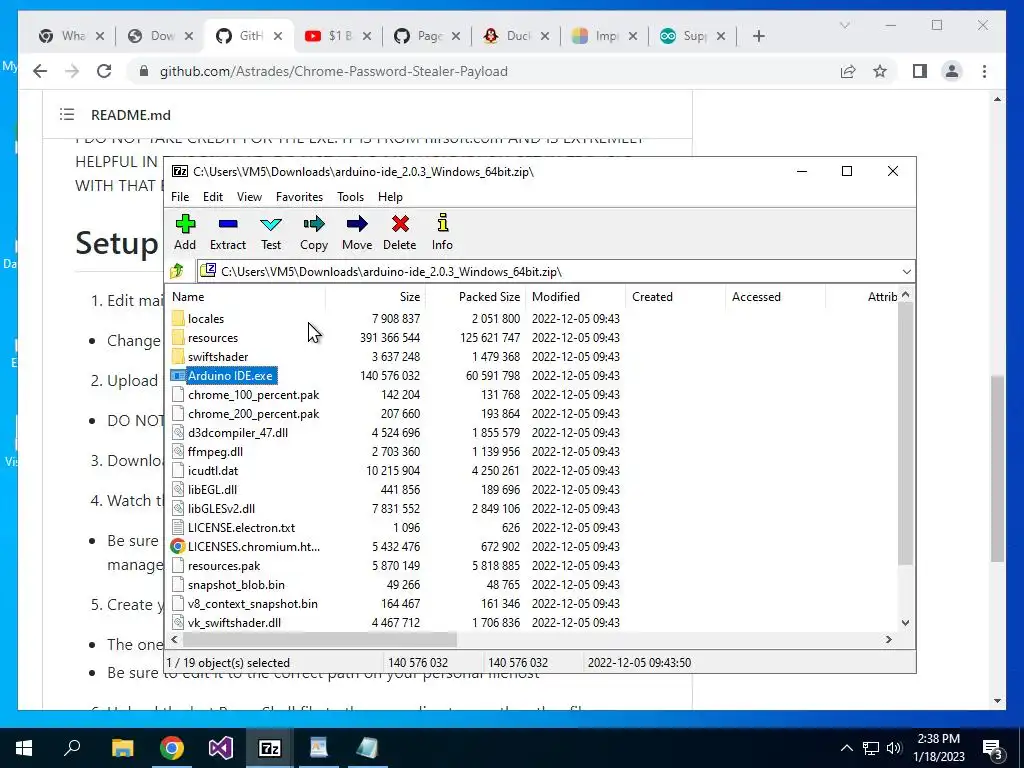Image resolution: width=1024 pixels, height=768 pixels.
Task: Click the 7-Zip vertical scrollbar thumb
Action: tap(905, 434)
